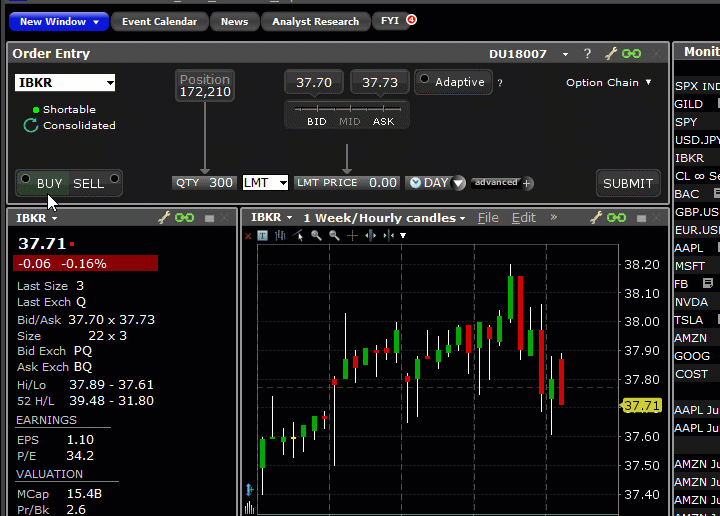Select the crosshair tool in chart toolbar
This screenshot has width=720, height=516.
[x=352, y=236]
